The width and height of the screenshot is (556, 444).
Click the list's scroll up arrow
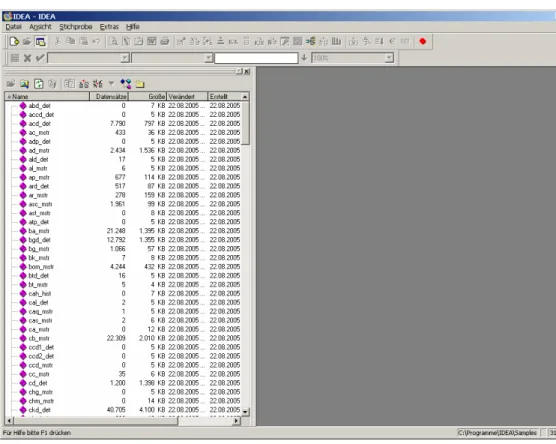coord(245,96)
